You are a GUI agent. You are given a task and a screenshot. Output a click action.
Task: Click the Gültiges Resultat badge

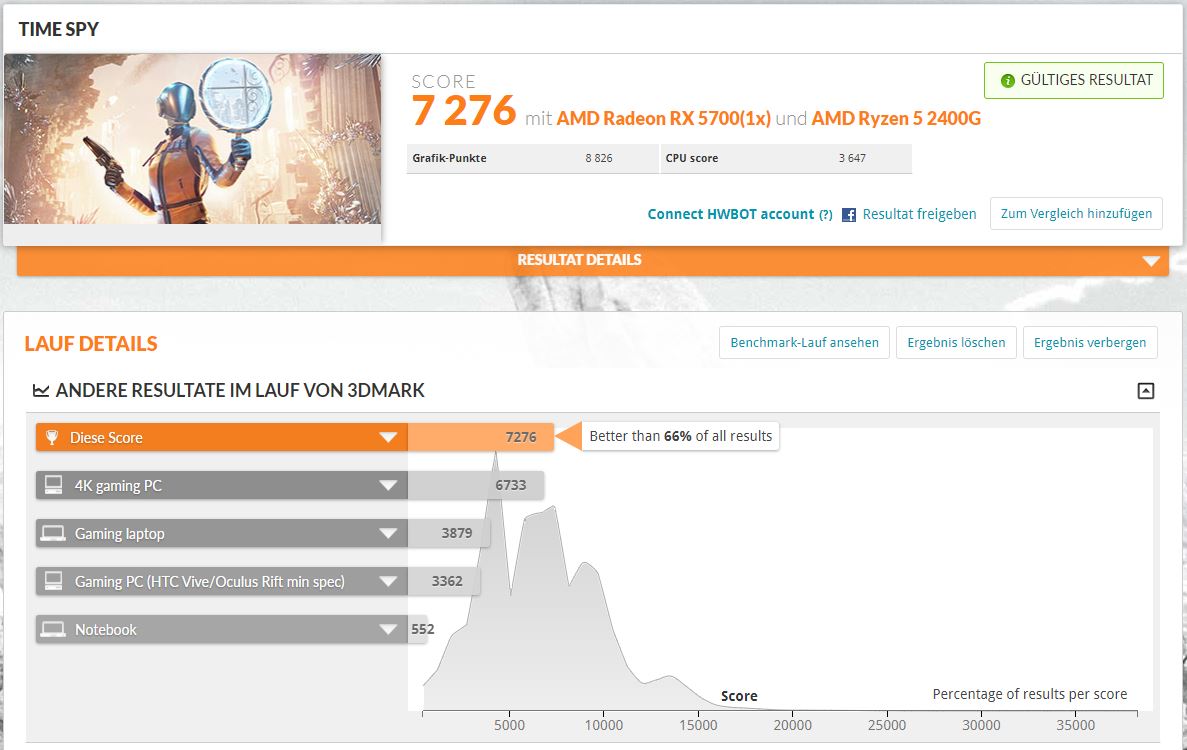pos(1073,80)
